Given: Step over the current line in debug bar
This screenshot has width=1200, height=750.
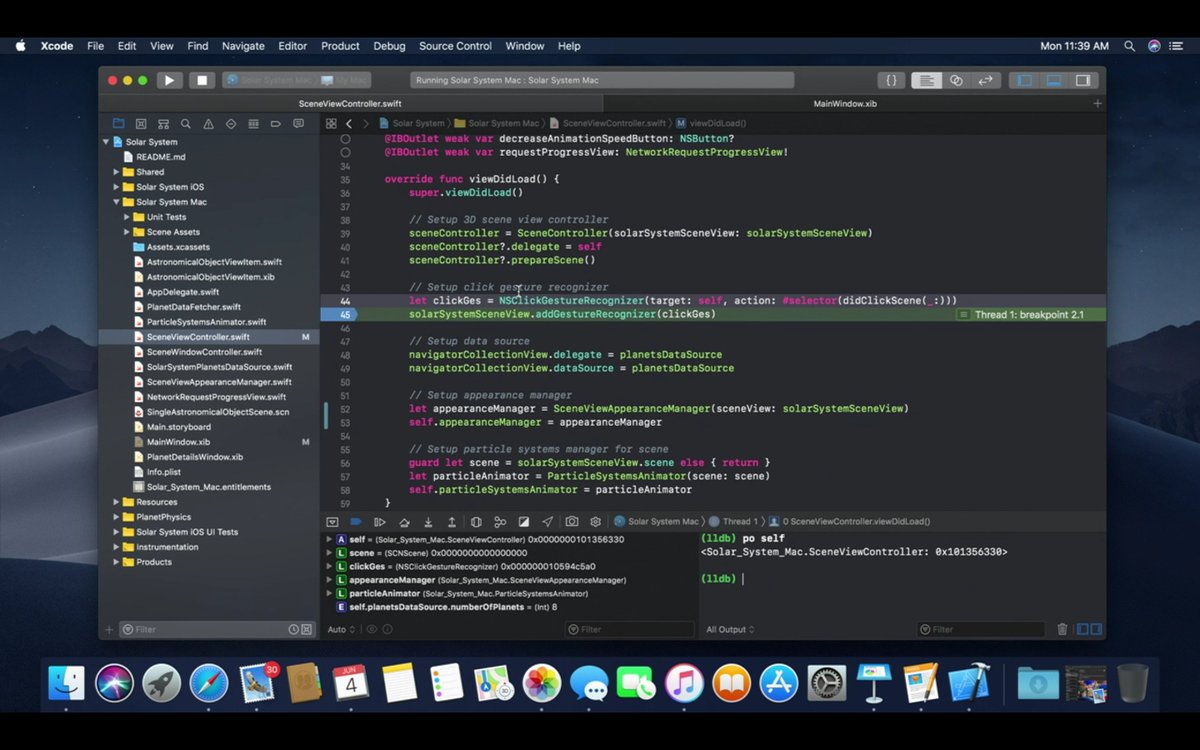Looking at the screenshot, I should click(404, 522).
